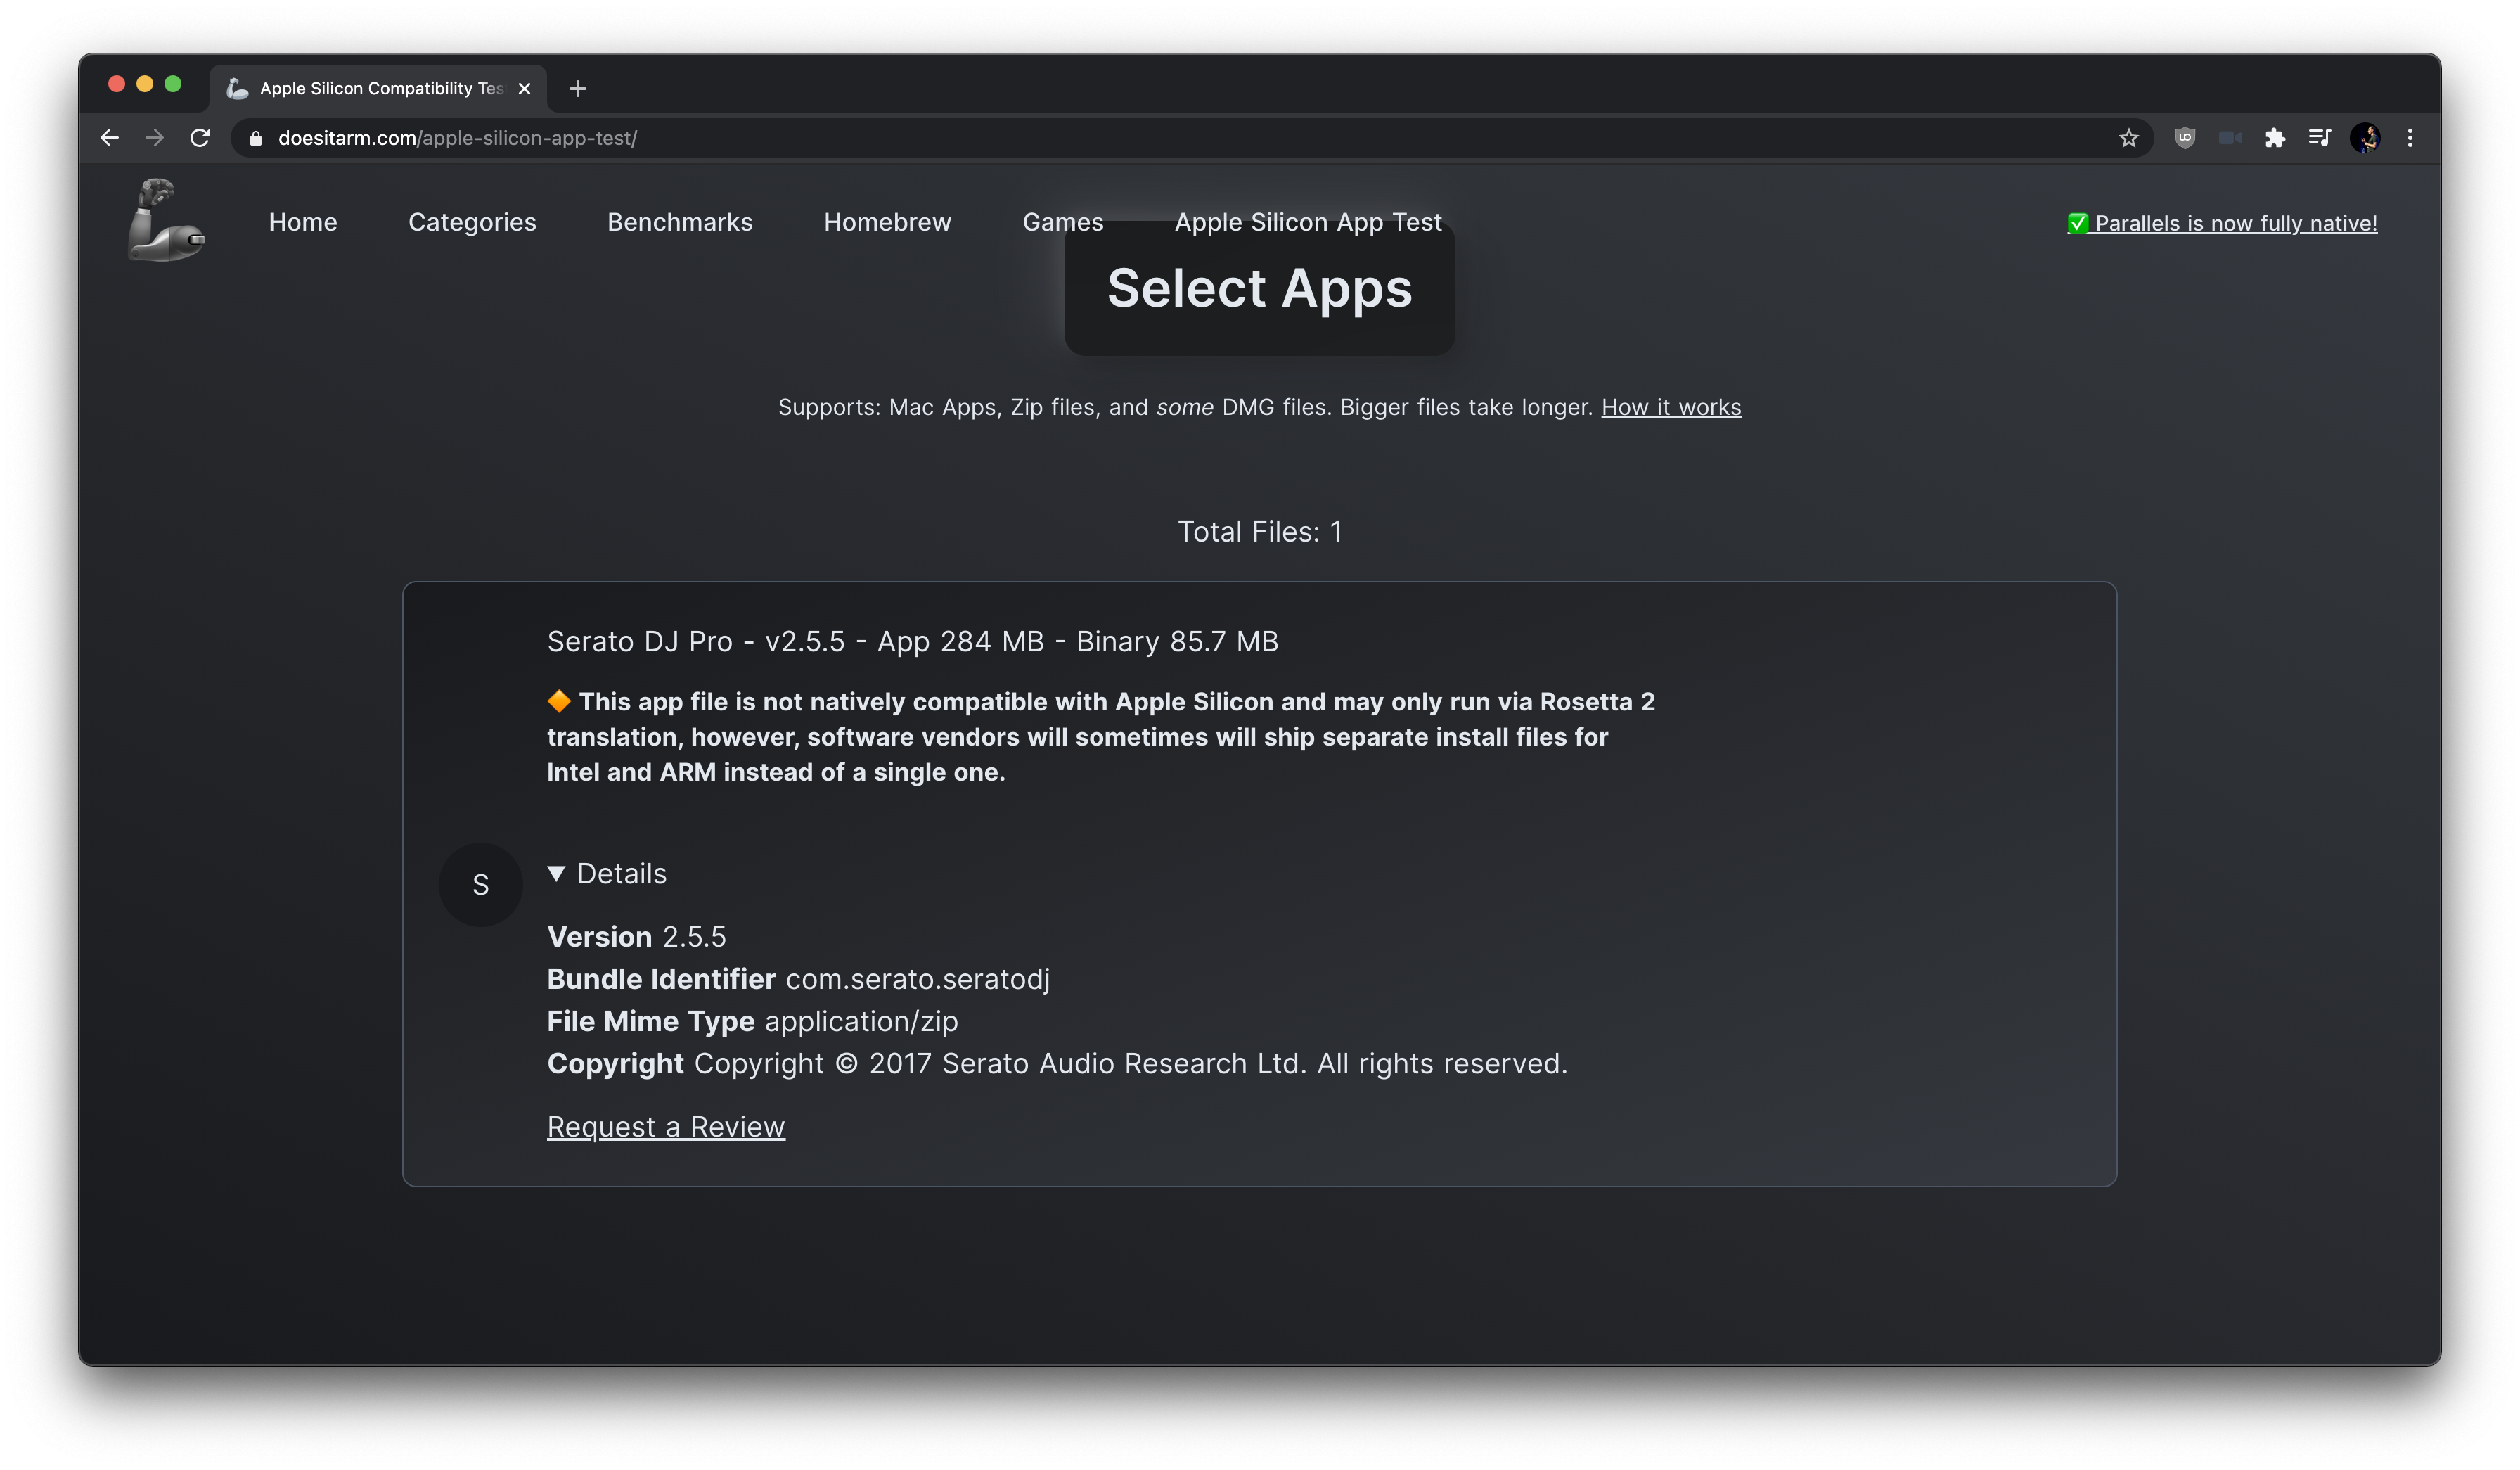Click the Copyright 2017 Serato Audio Research line
This screenshot has height=1470, width=2520.
coord(1057,1063)
